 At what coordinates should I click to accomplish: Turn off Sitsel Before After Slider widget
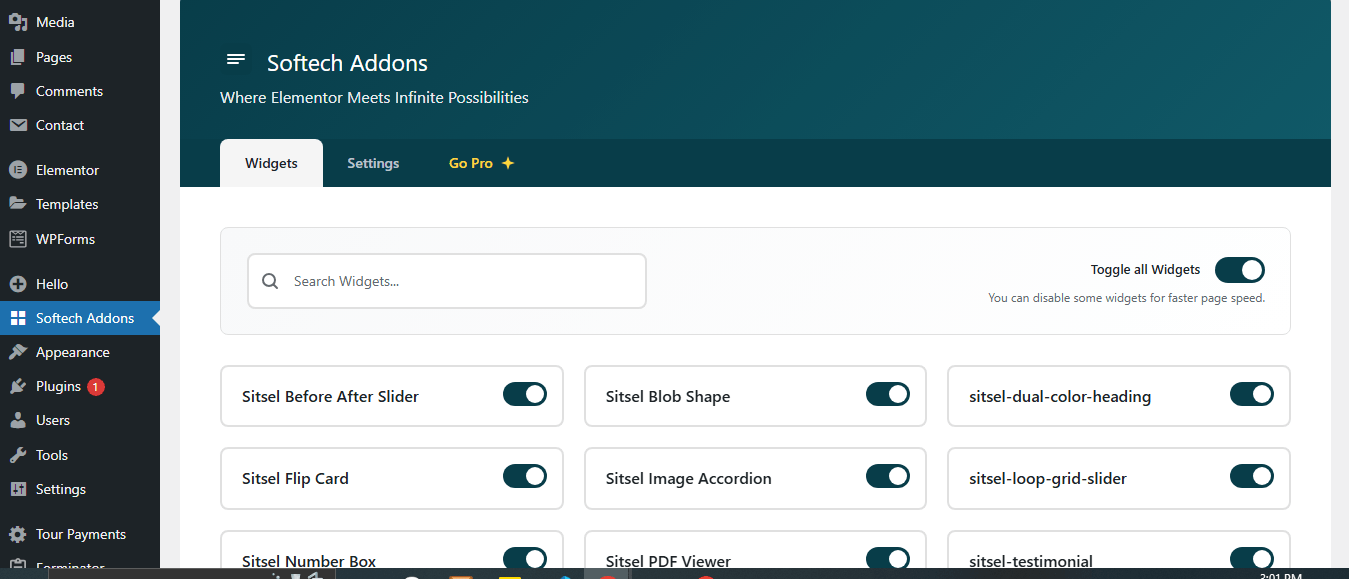[525, 394]
